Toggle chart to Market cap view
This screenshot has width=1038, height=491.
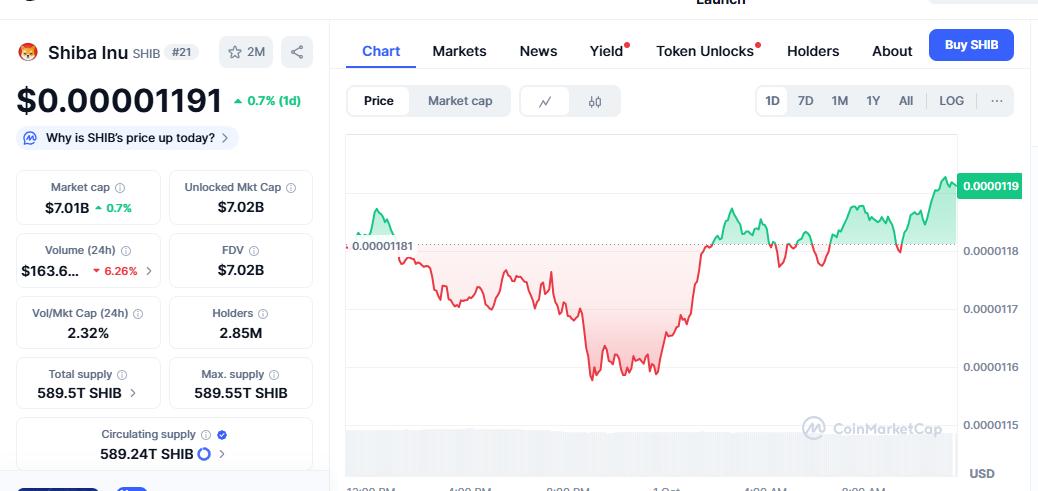pyautogui.click(x=460, y=101)
